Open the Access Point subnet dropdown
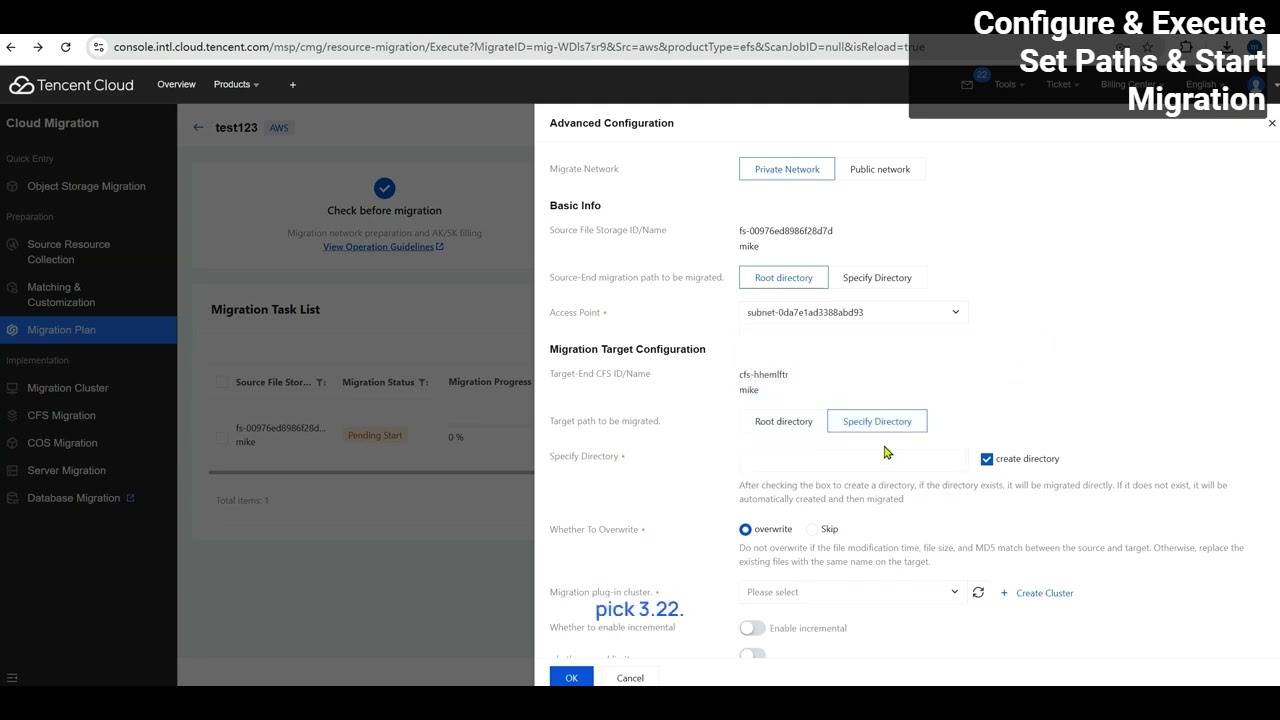 click(853, 312)
